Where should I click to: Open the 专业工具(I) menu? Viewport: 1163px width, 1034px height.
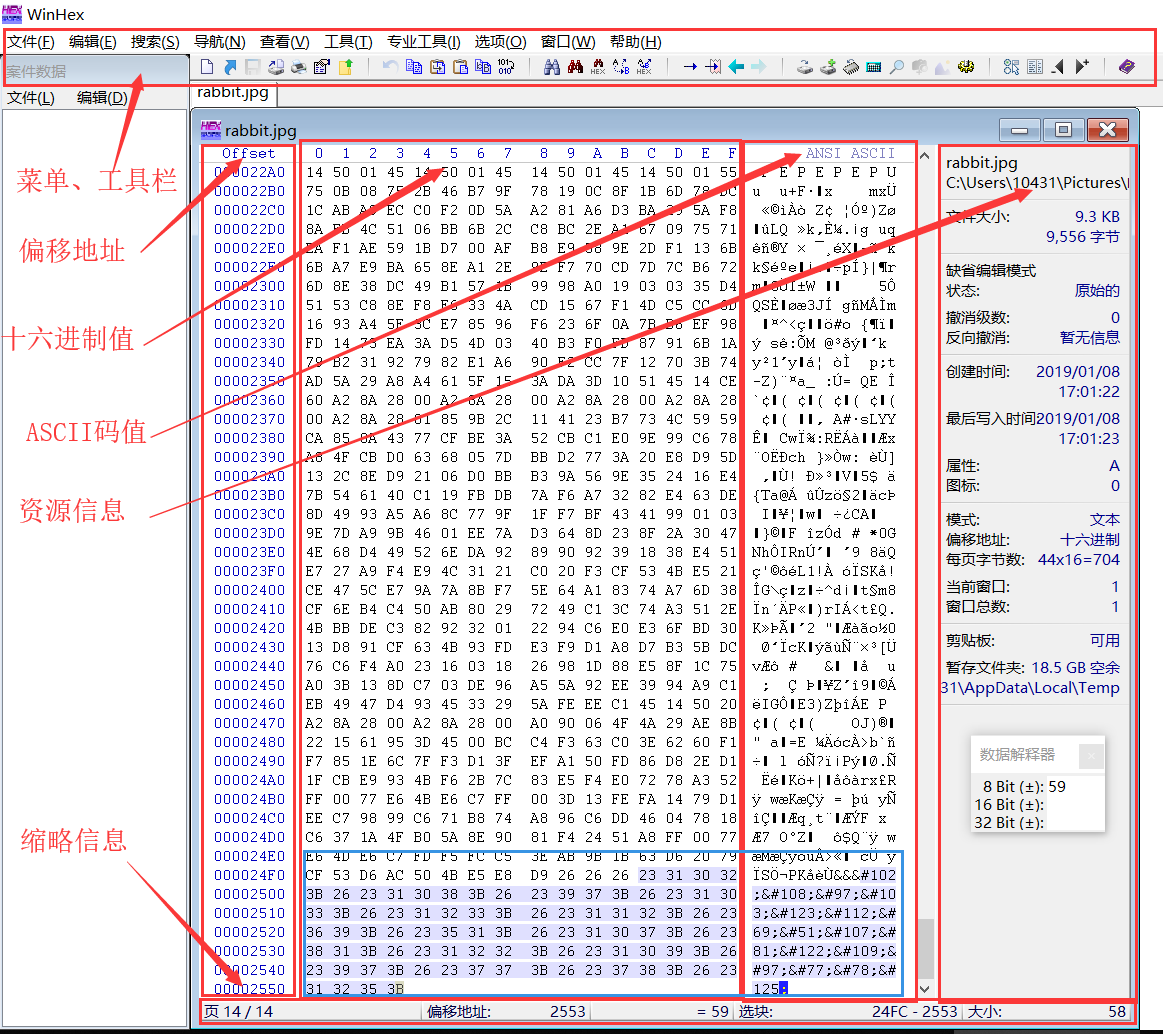[424, 42]
